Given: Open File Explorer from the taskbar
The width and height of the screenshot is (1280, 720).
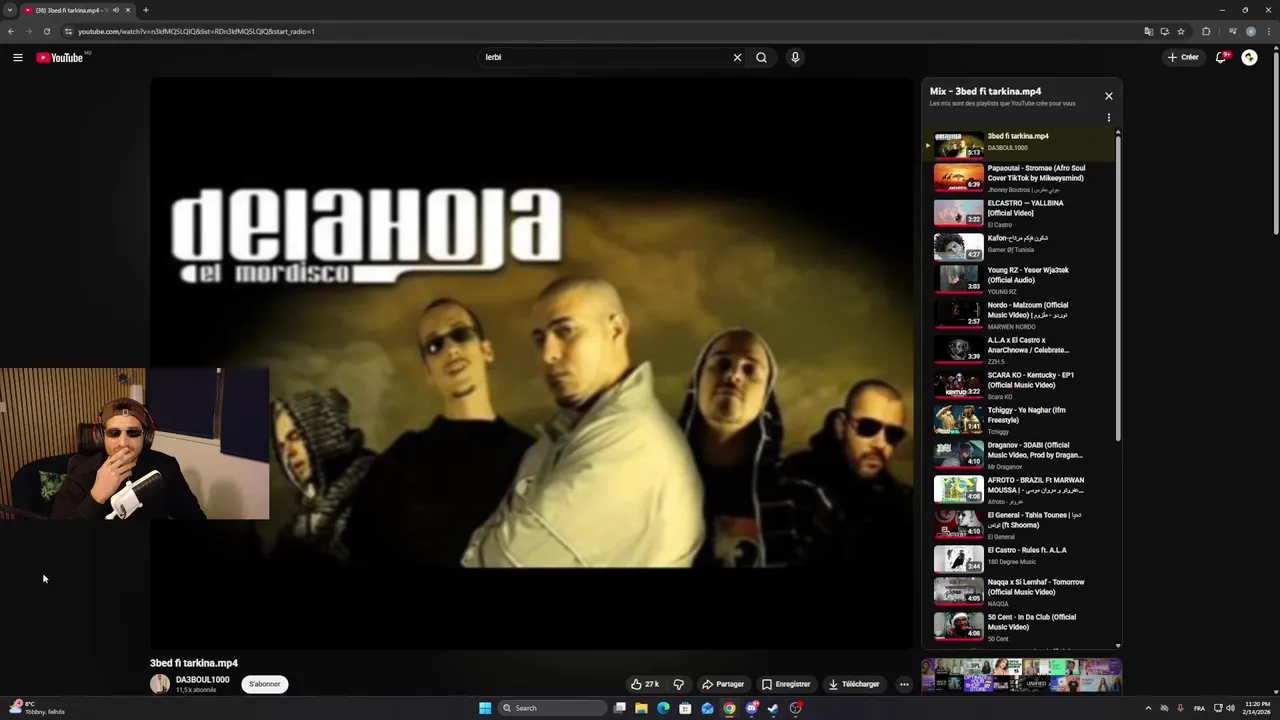Looking at the screenshot, I should (641, 708).
